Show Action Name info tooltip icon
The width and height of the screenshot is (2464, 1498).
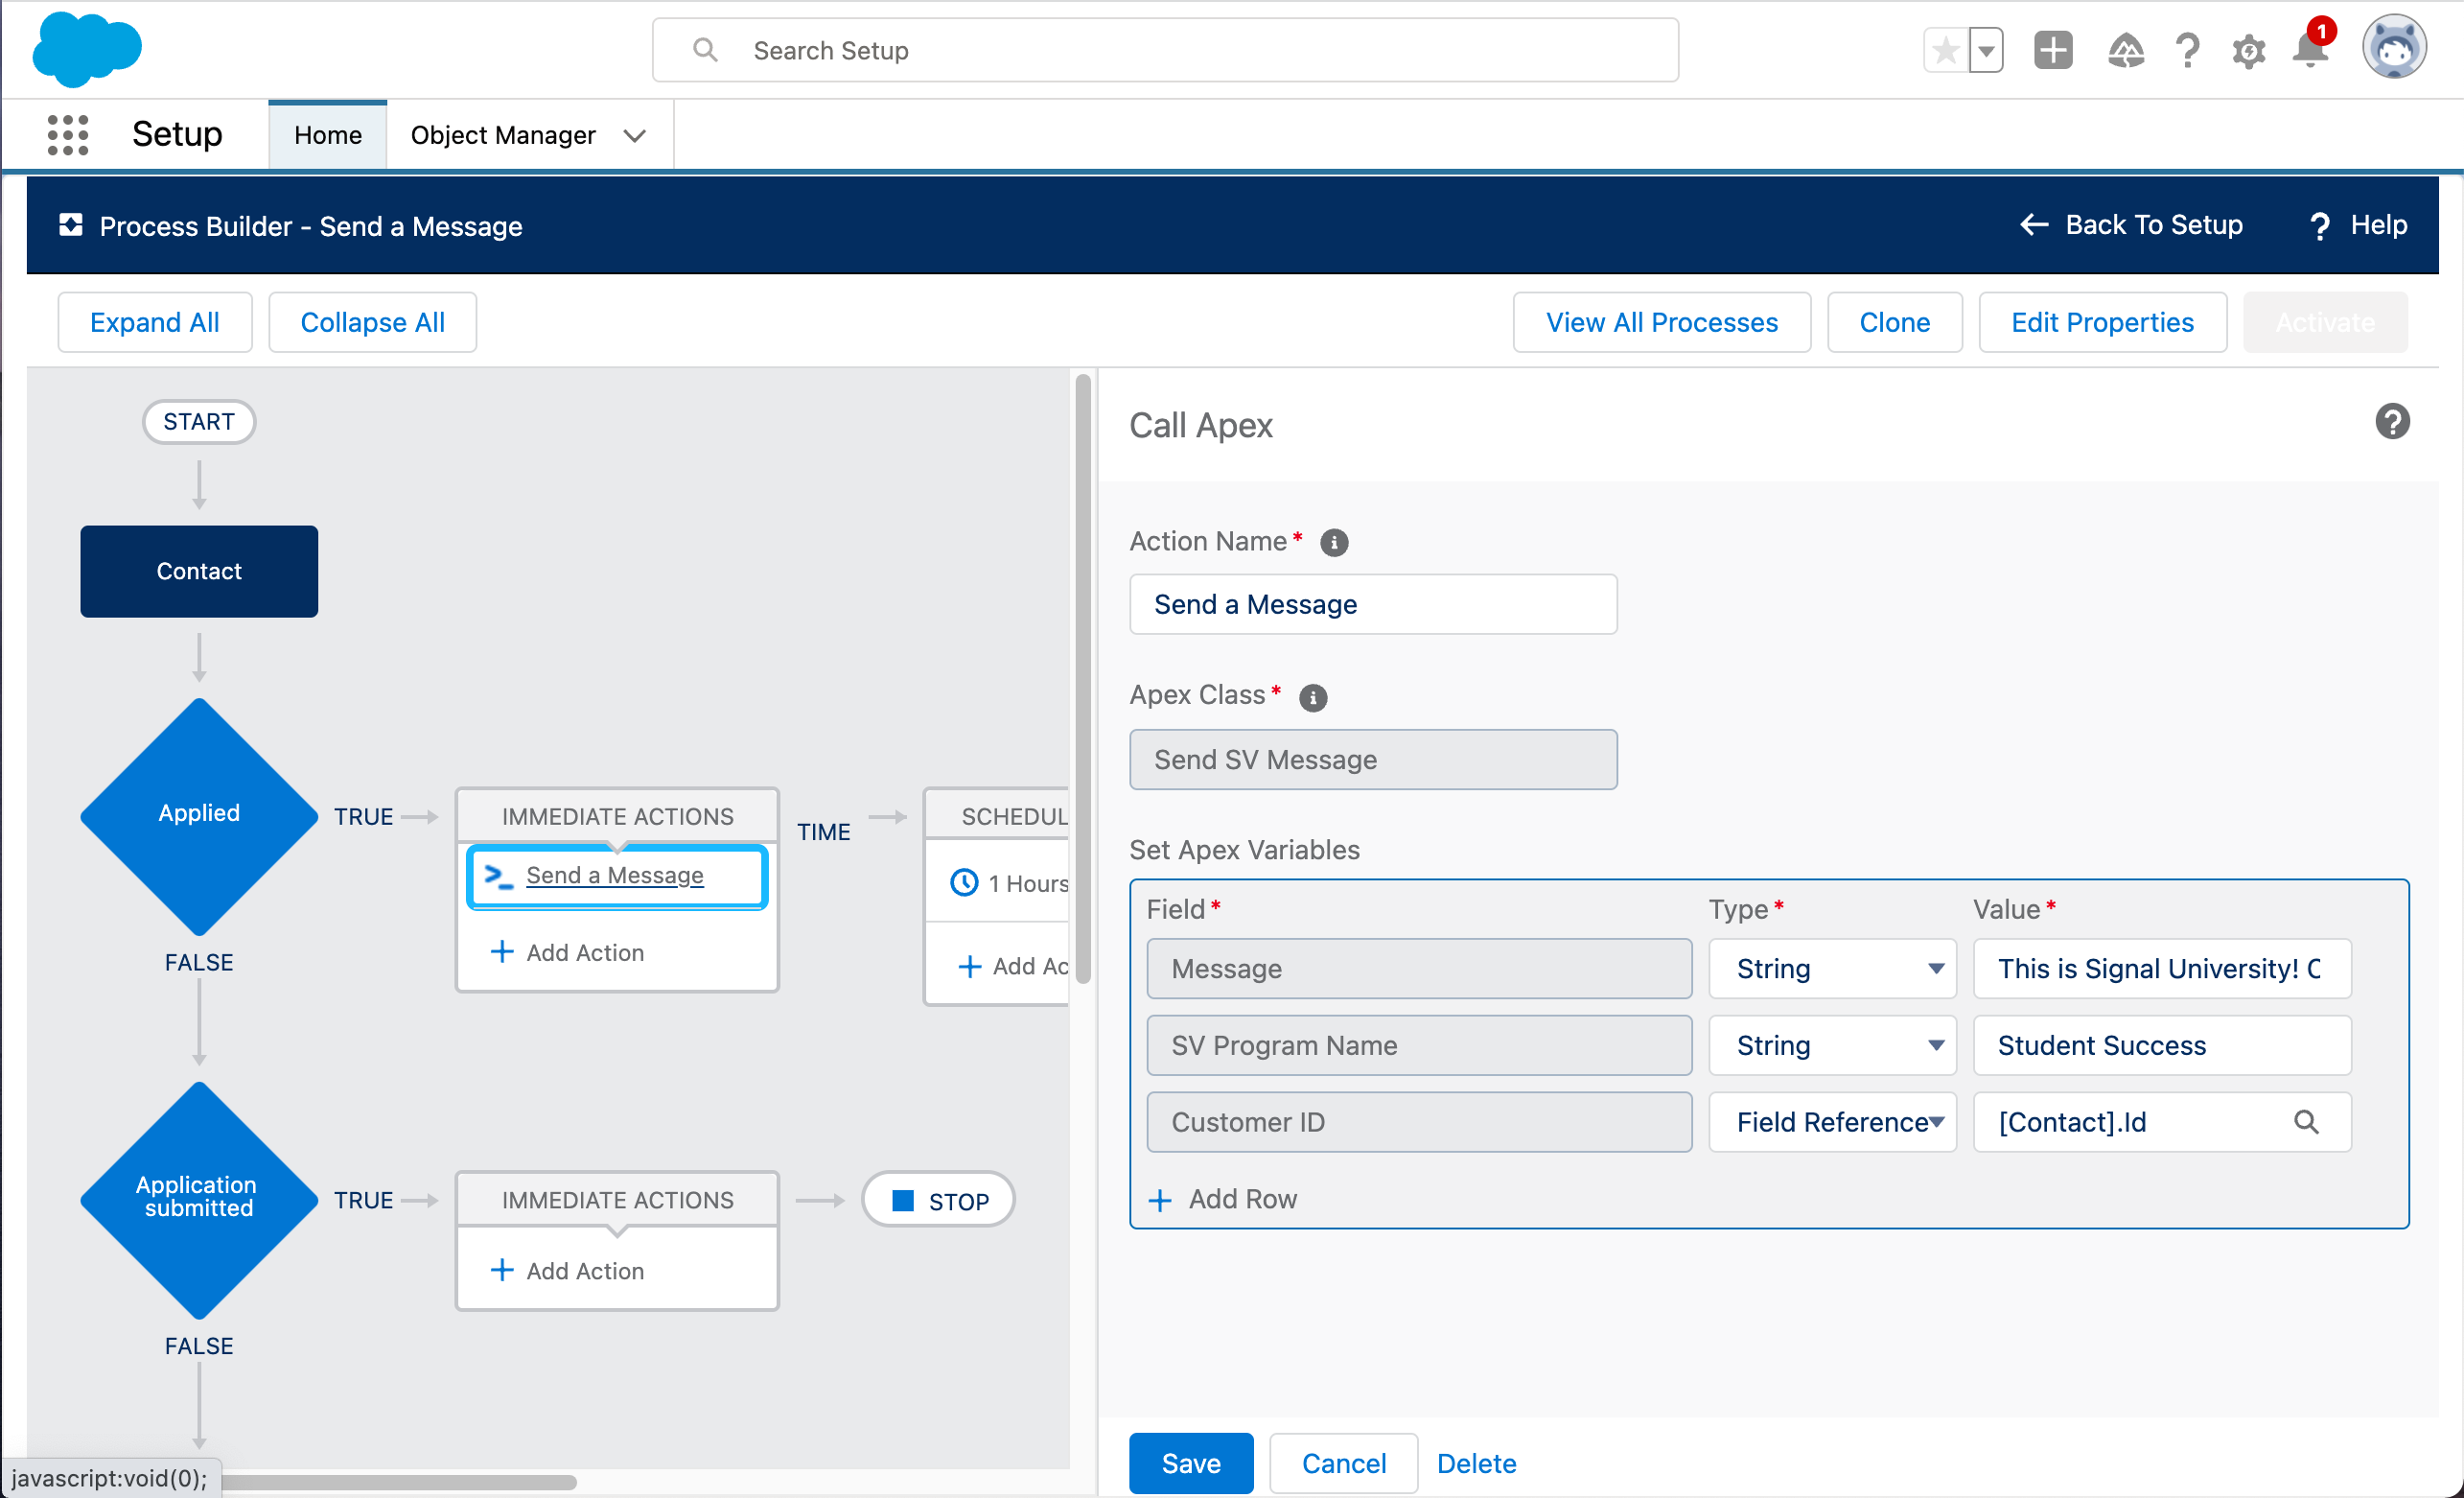pos(1334,542)
